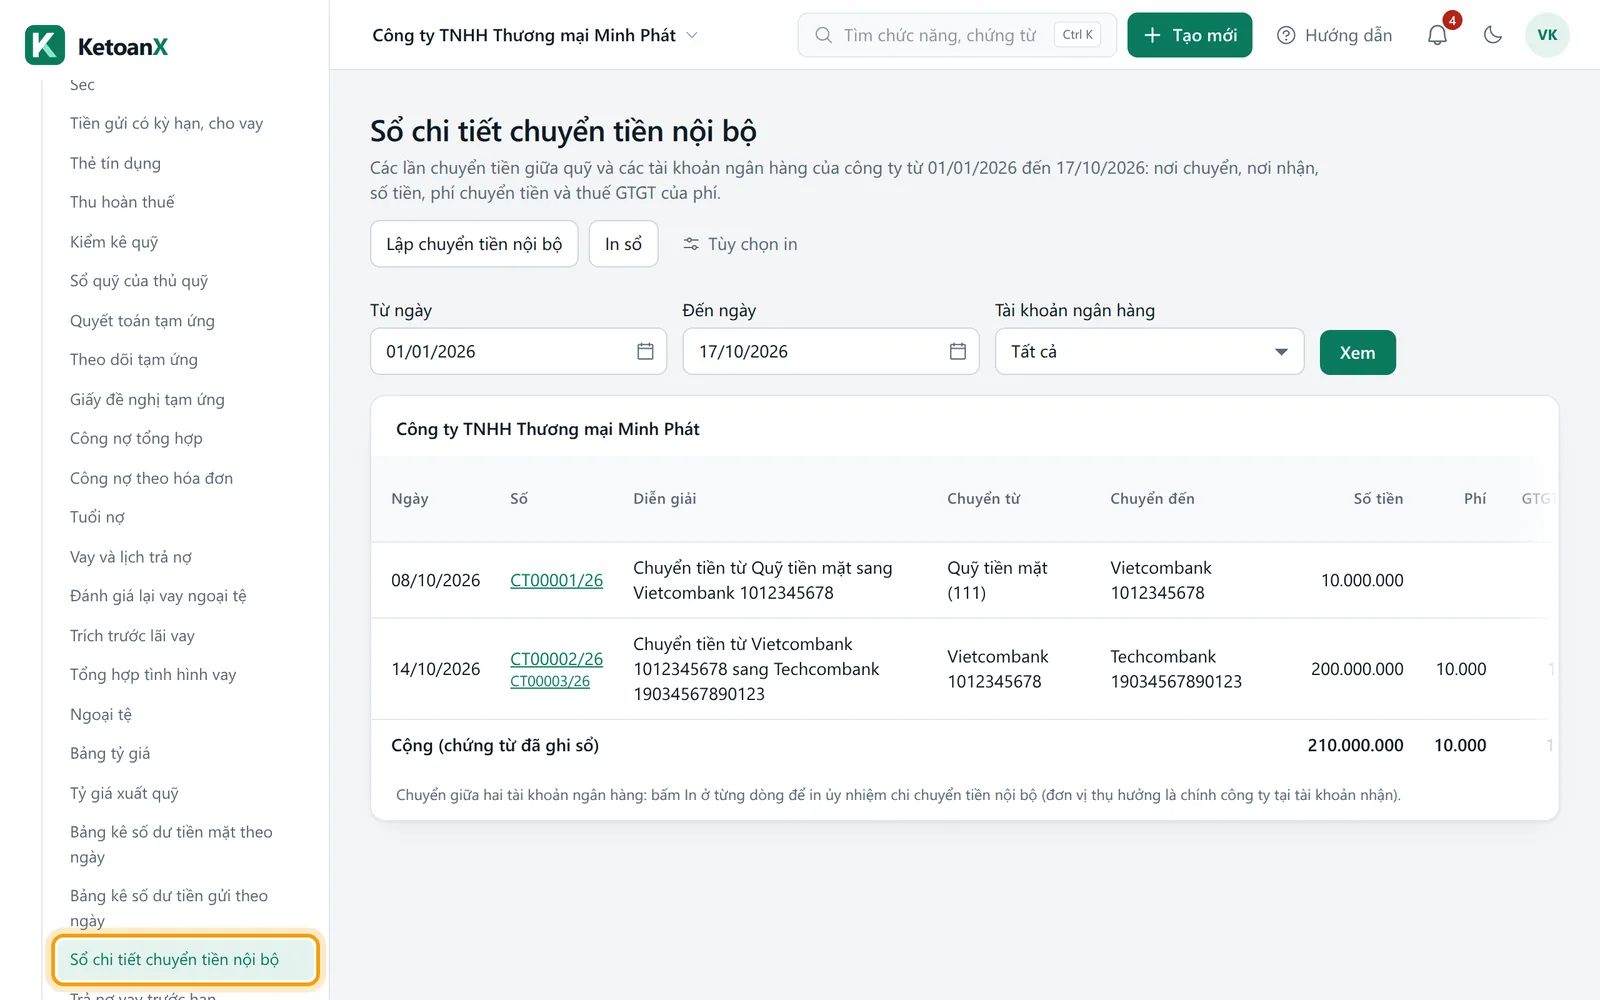
Task: Click the Xem button
Action: [x=1357, y=352]
